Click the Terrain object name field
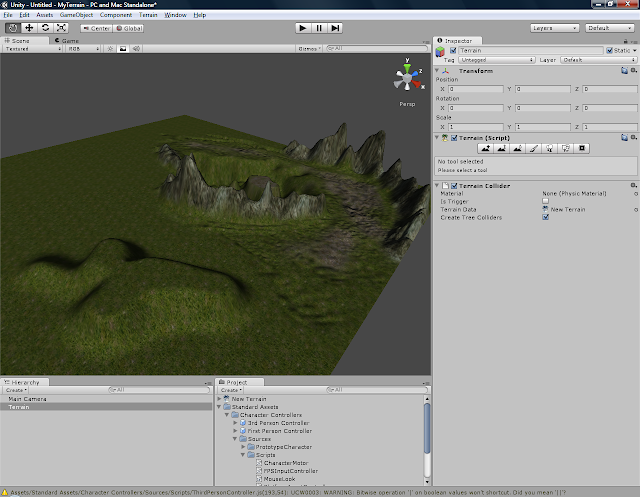This screenshot has width=640, height=497. click(531, 50)
